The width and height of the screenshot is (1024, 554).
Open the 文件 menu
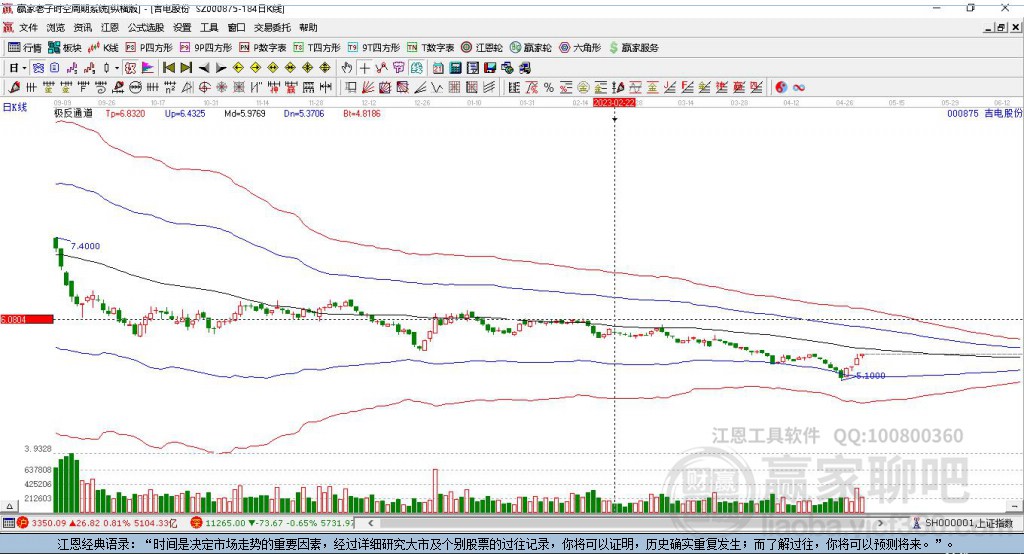28,27
